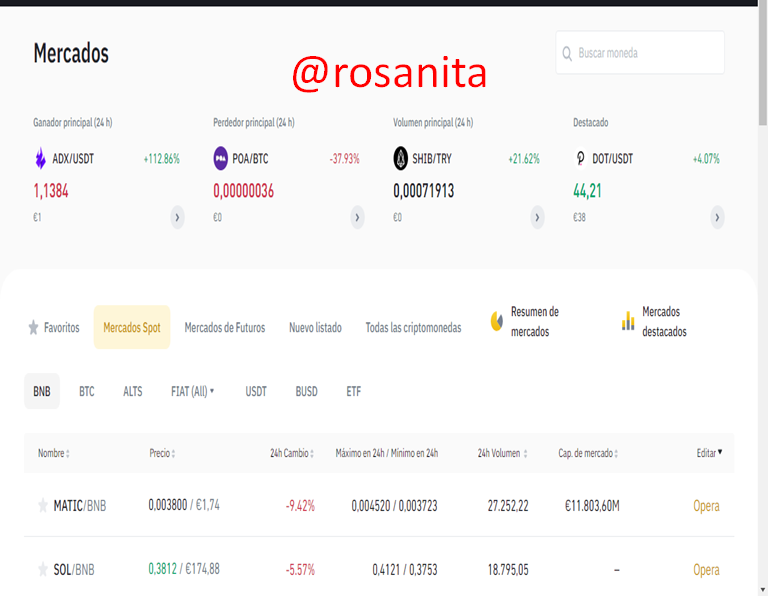Click the Favoritos star icon
The width and height of the screenshot is (768, 596).
pyautogui.click(x=33, y=327)
